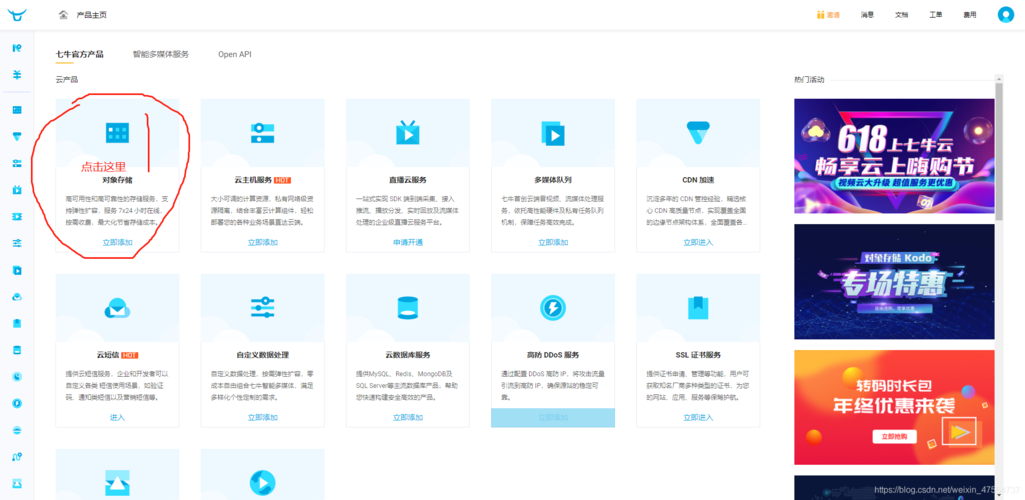Click 申请开通 under 直播云服务

(407, 242)
